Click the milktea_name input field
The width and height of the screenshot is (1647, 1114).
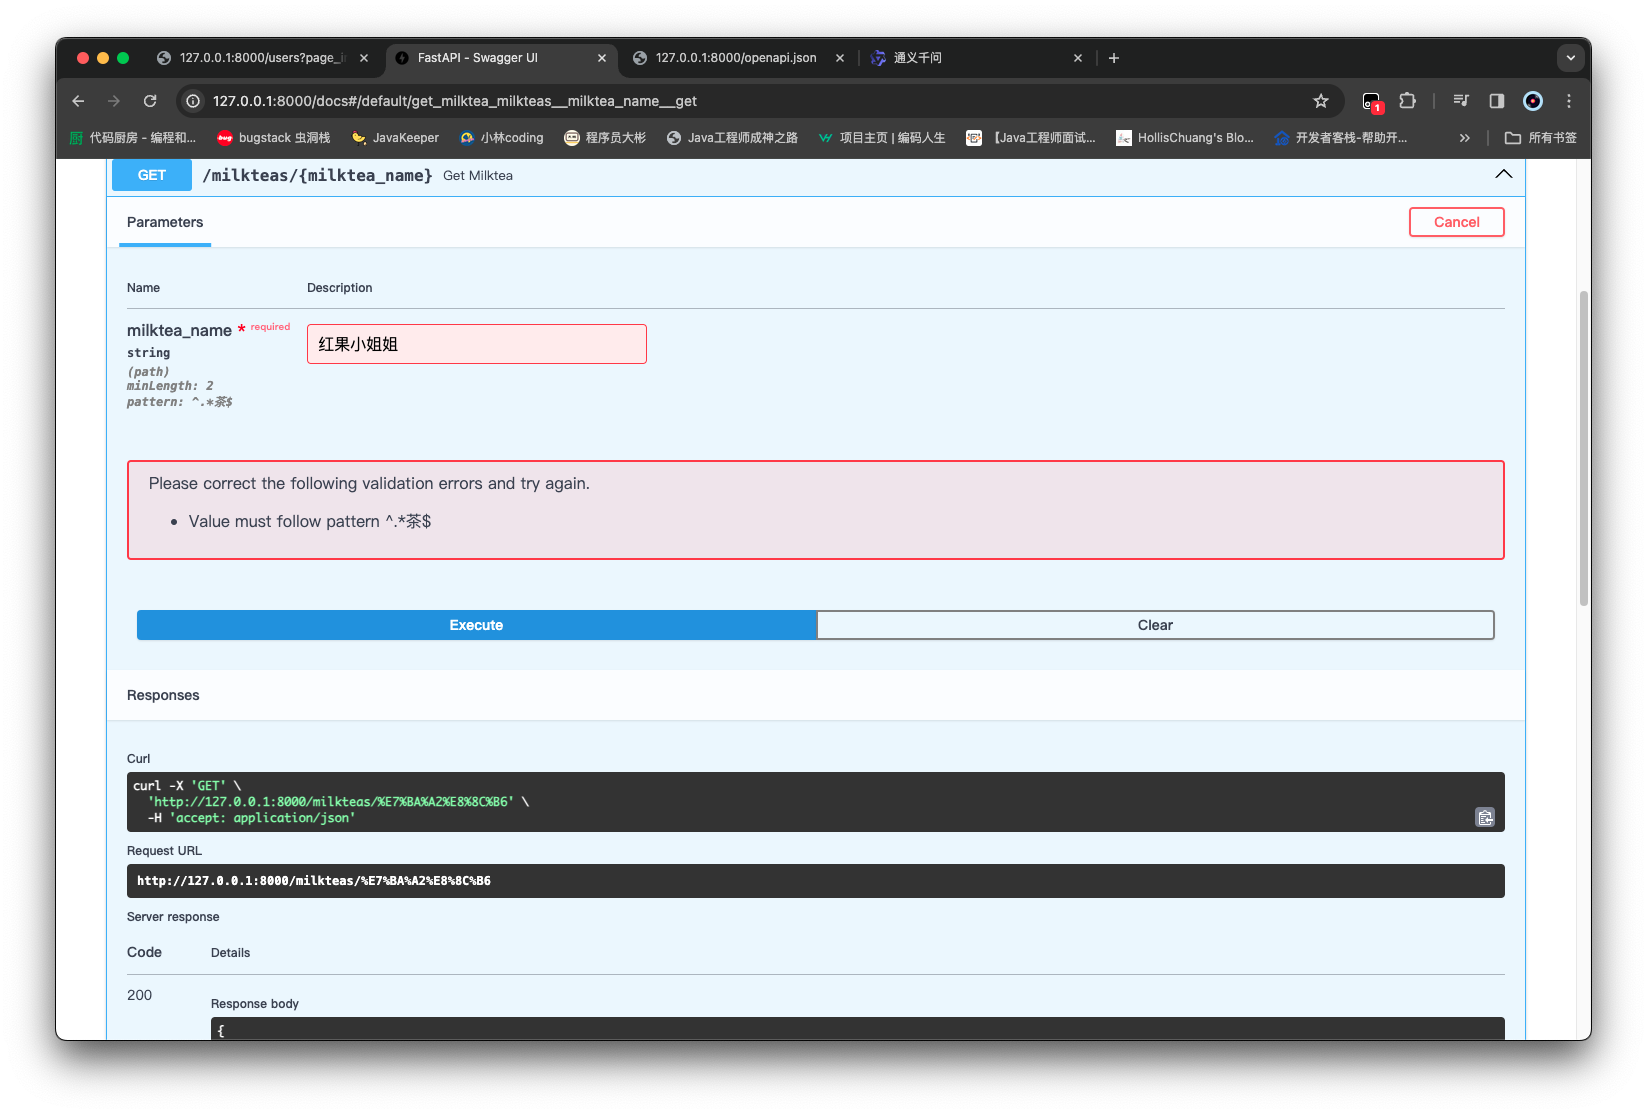(477, 344)
